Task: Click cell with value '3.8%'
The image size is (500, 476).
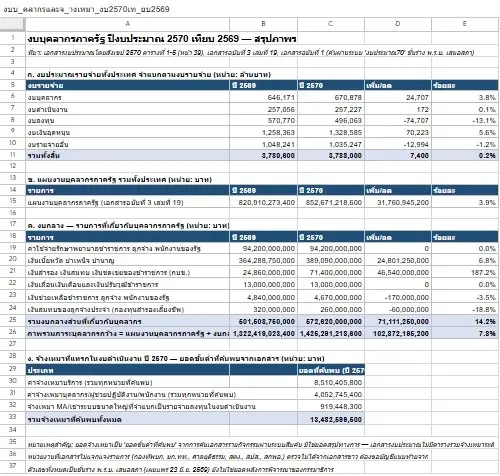Action: [465, 97]
